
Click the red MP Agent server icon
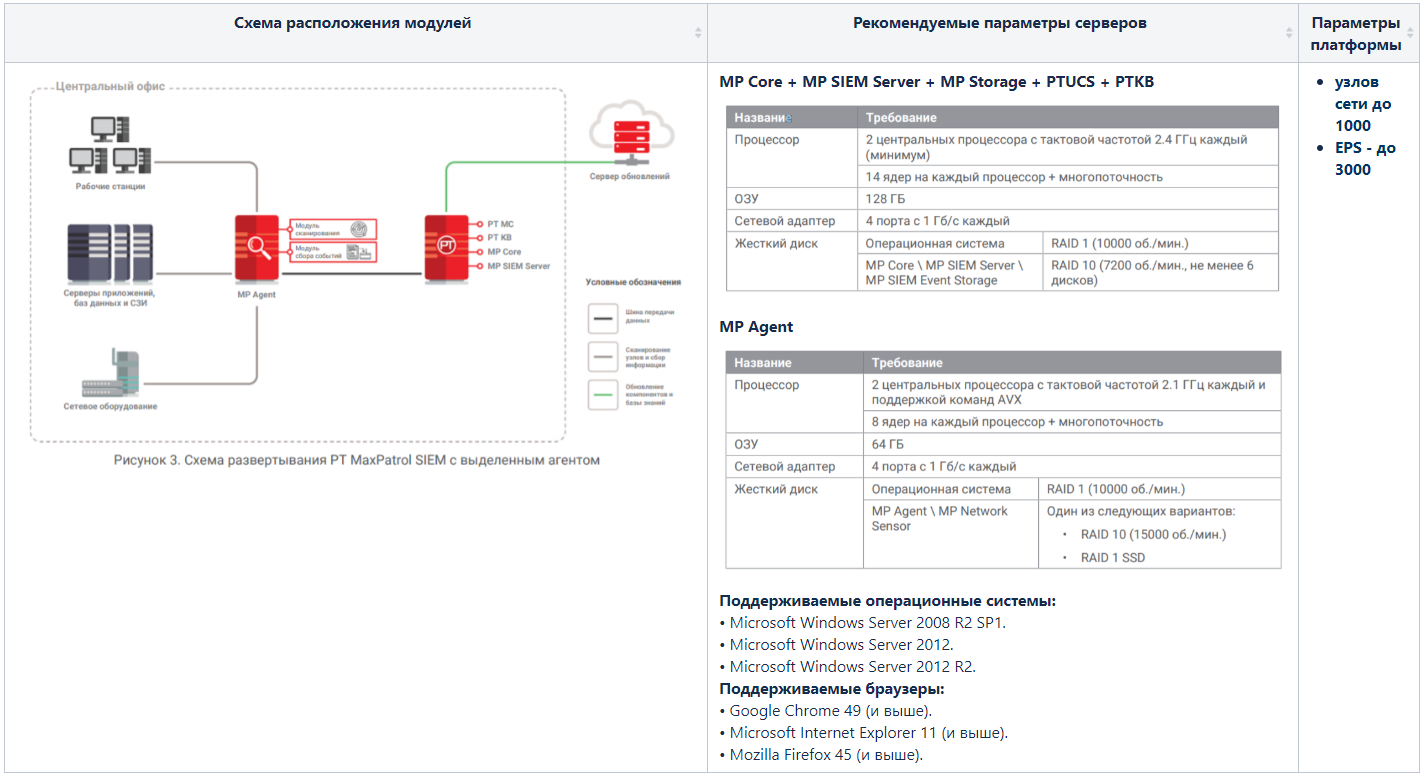coord(256,250)
